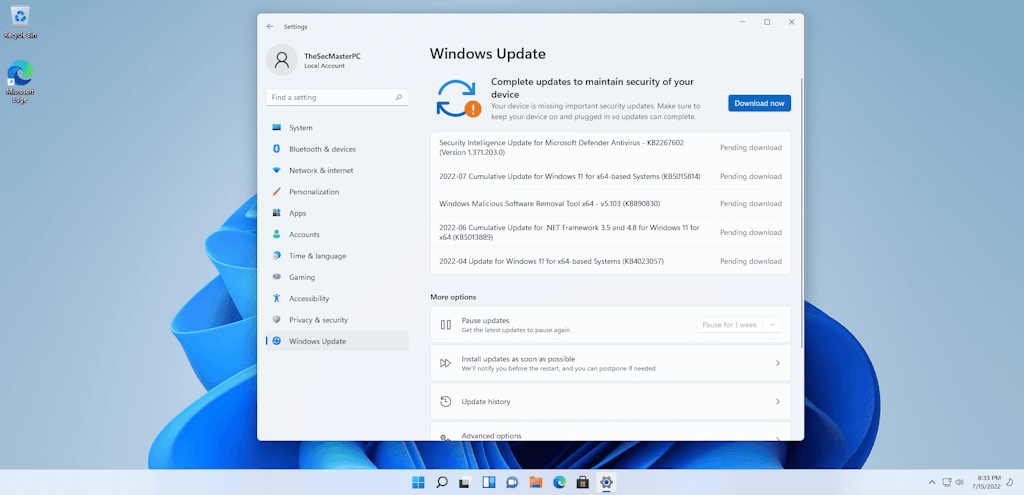Click the Apps icon in sidebar
1024x495 pixels.
276,213
